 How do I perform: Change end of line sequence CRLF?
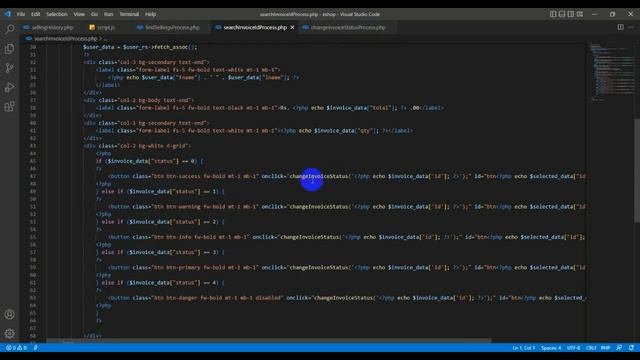591,348
